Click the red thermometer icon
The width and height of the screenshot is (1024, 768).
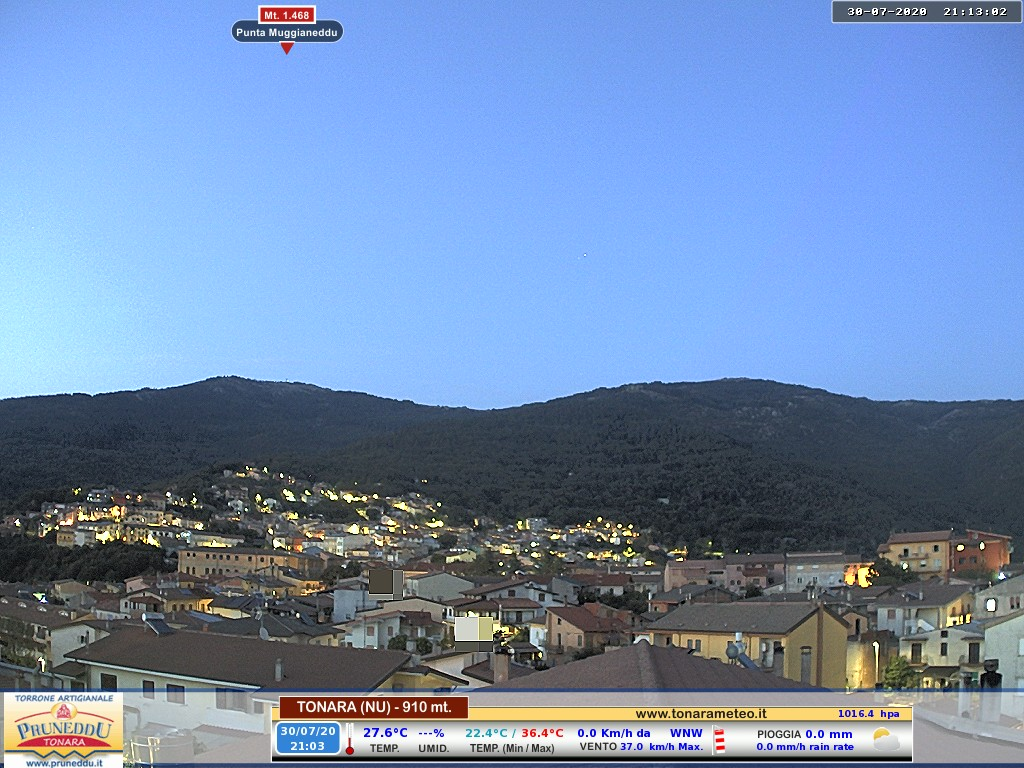[350, 739]
